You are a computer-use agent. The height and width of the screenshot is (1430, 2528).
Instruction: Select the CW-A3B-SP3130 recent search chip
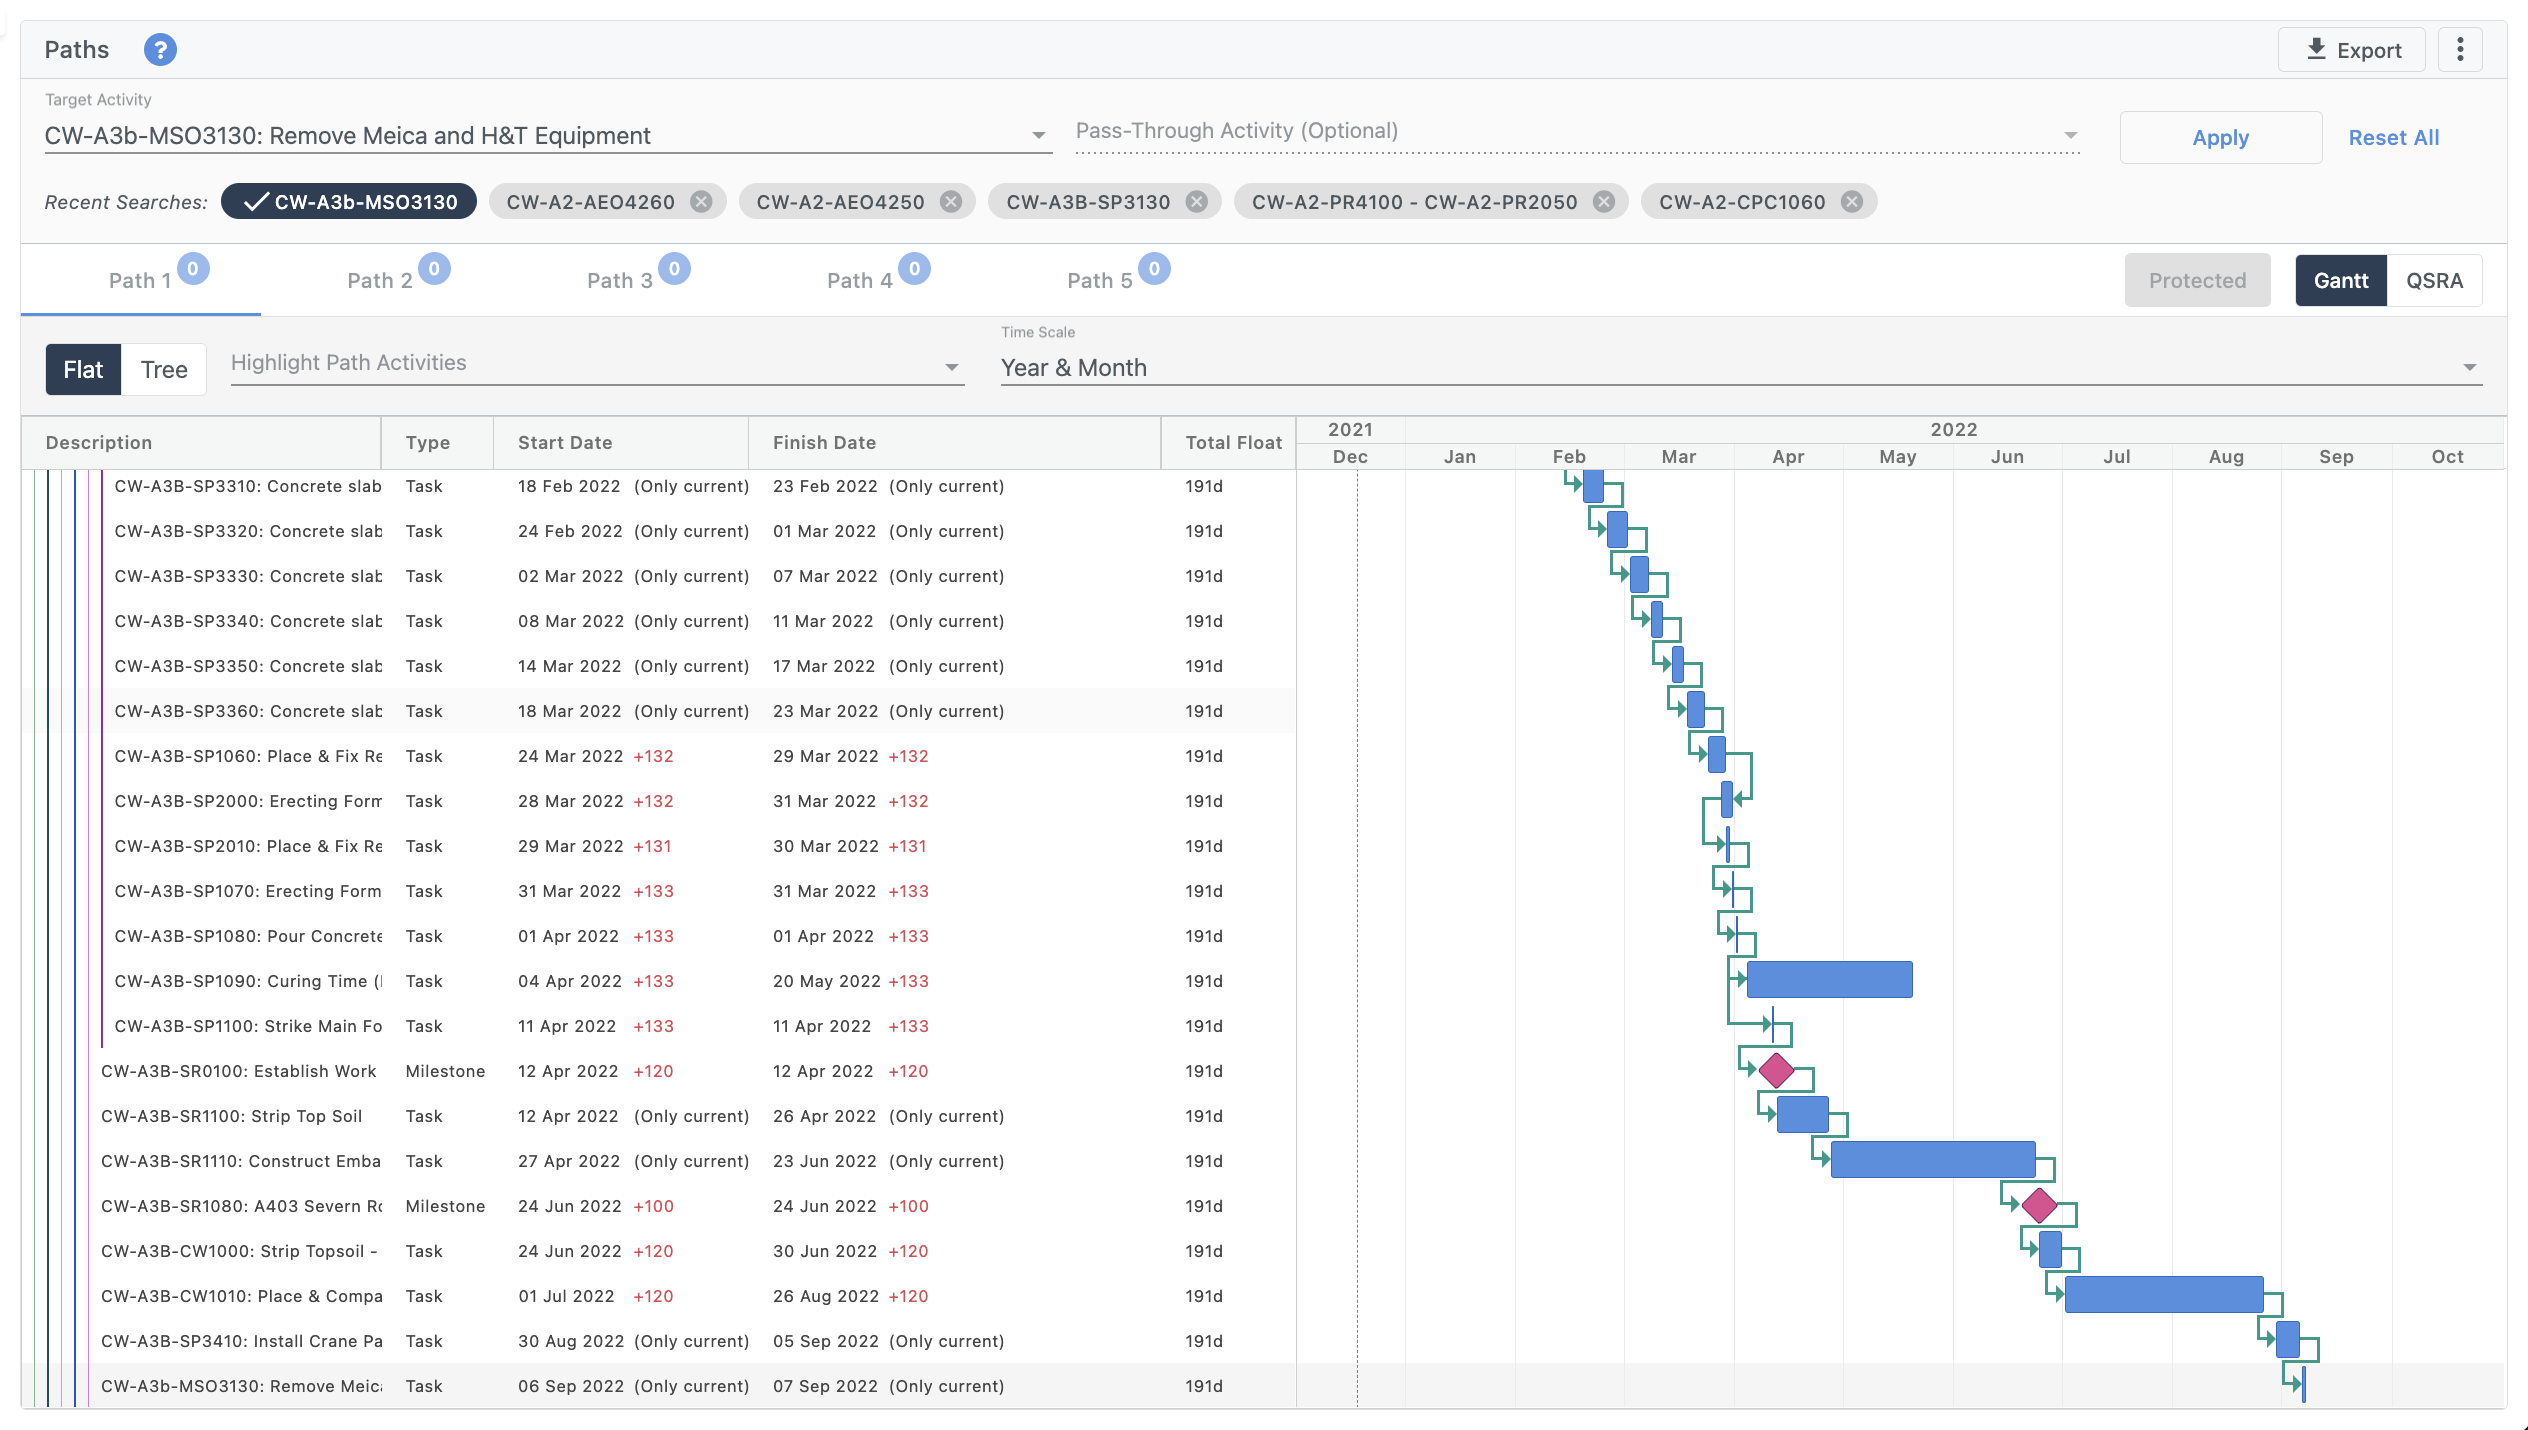[x=1088, y=202]
